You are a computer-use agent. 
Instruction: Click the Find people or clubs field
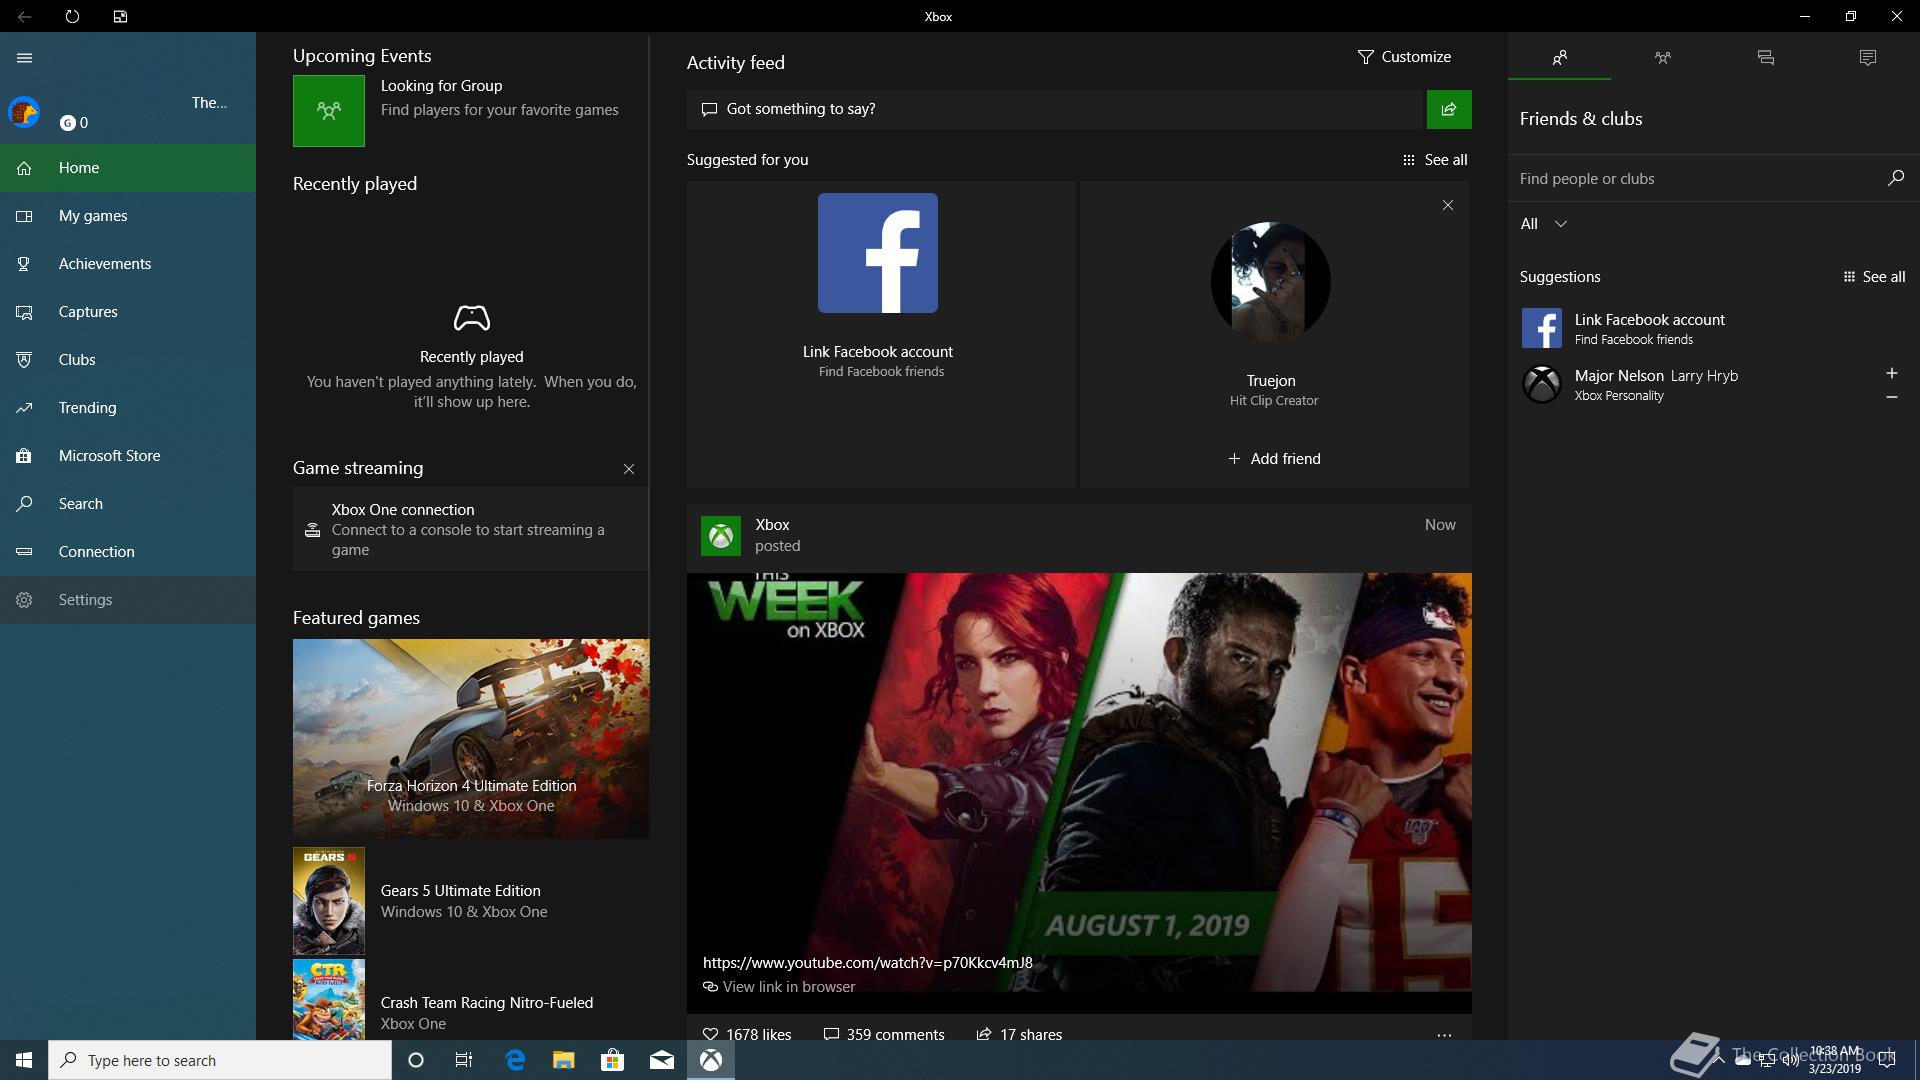pos(1695,178)
